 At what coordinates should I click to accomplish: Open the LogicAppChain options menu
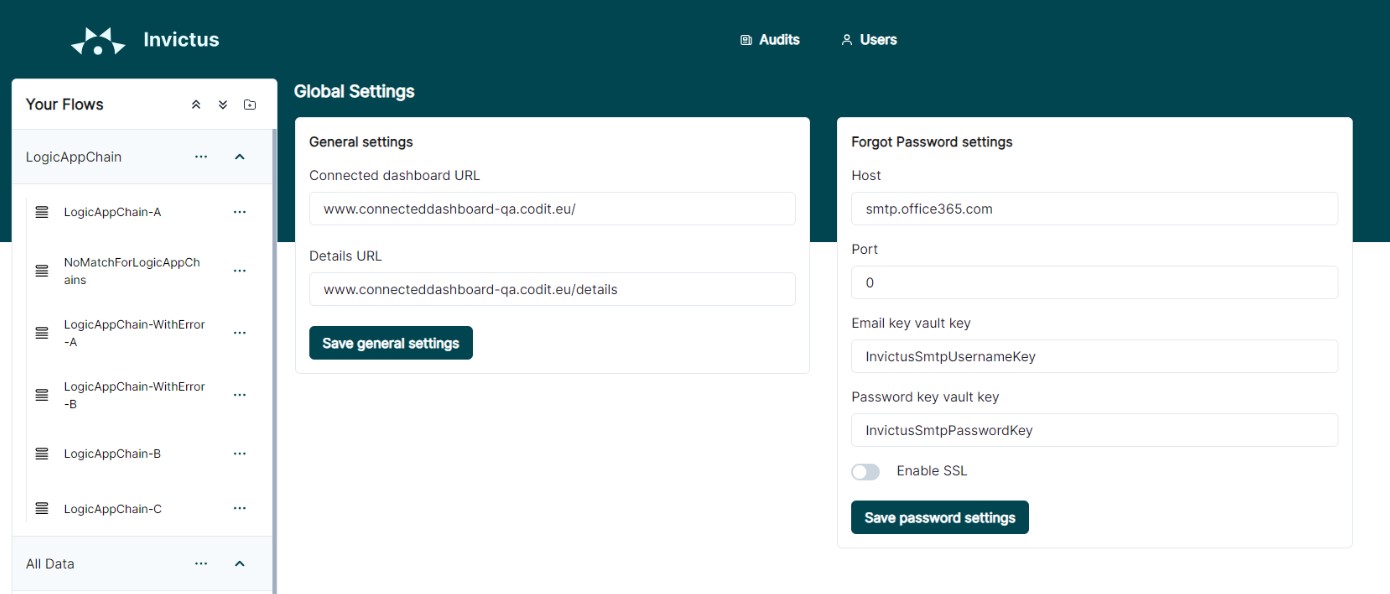[201, 156]
